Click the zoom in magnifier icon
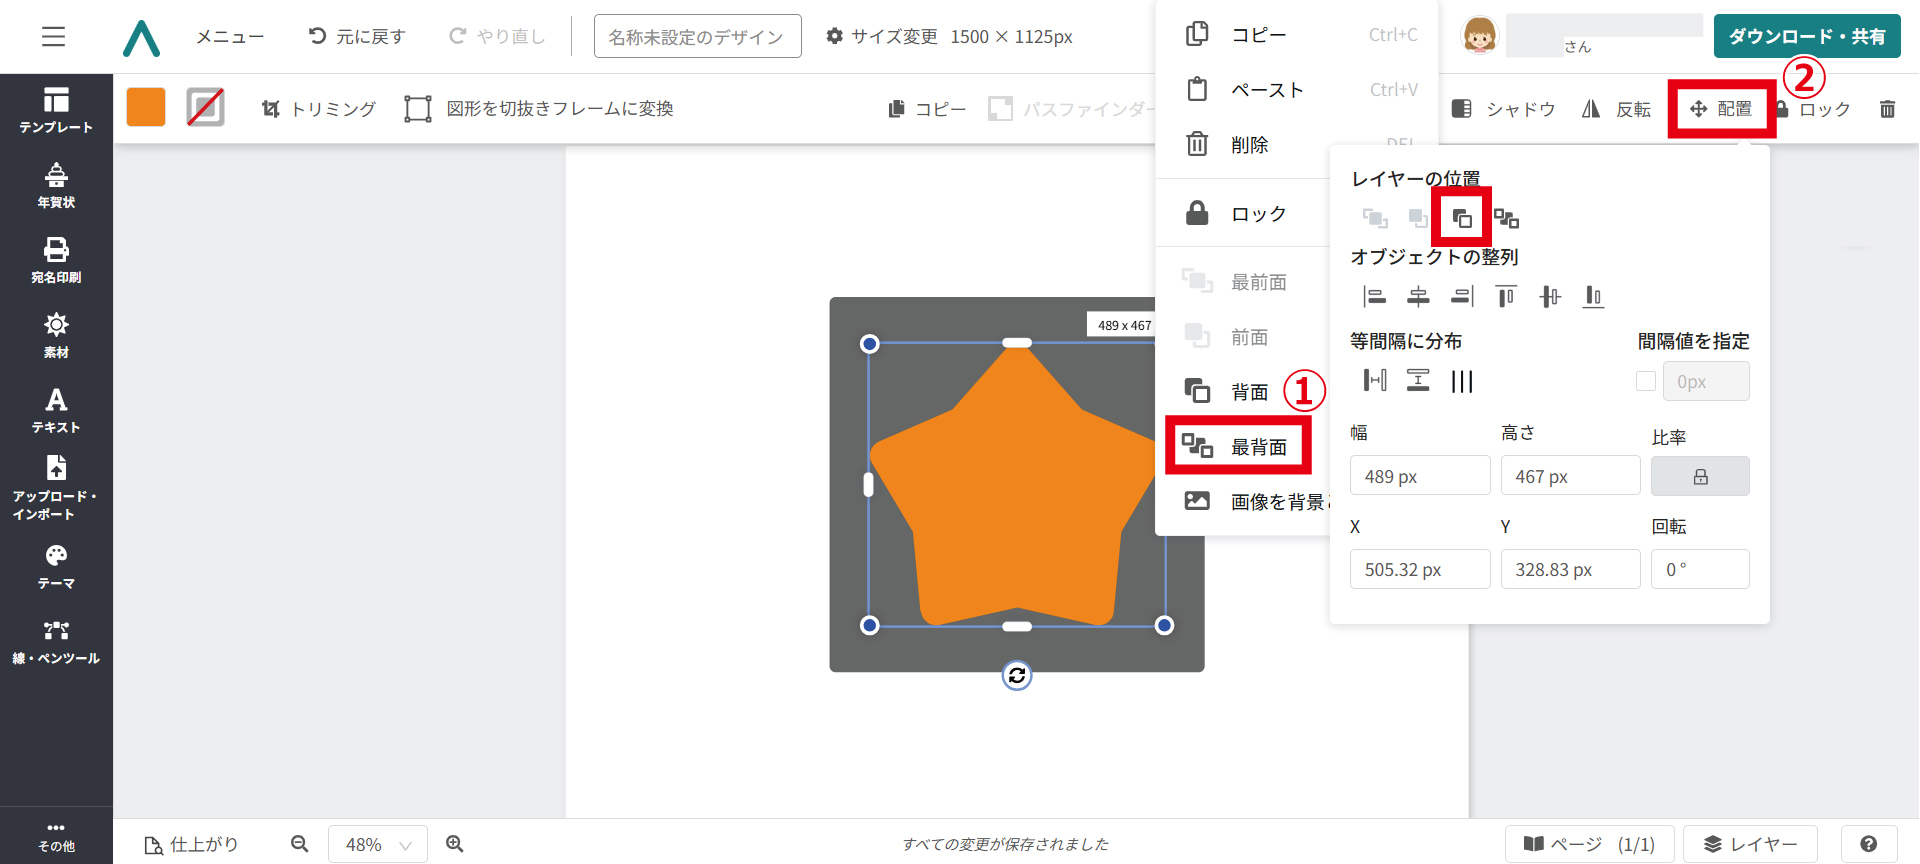This screenshot has width=1920, height=864. (x=455, y=844)
